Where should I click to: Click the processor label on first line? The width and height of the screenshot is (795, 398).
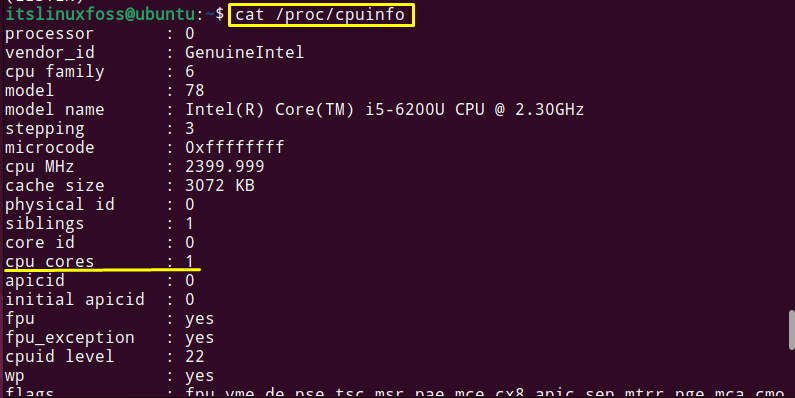[x=49, y=34]
